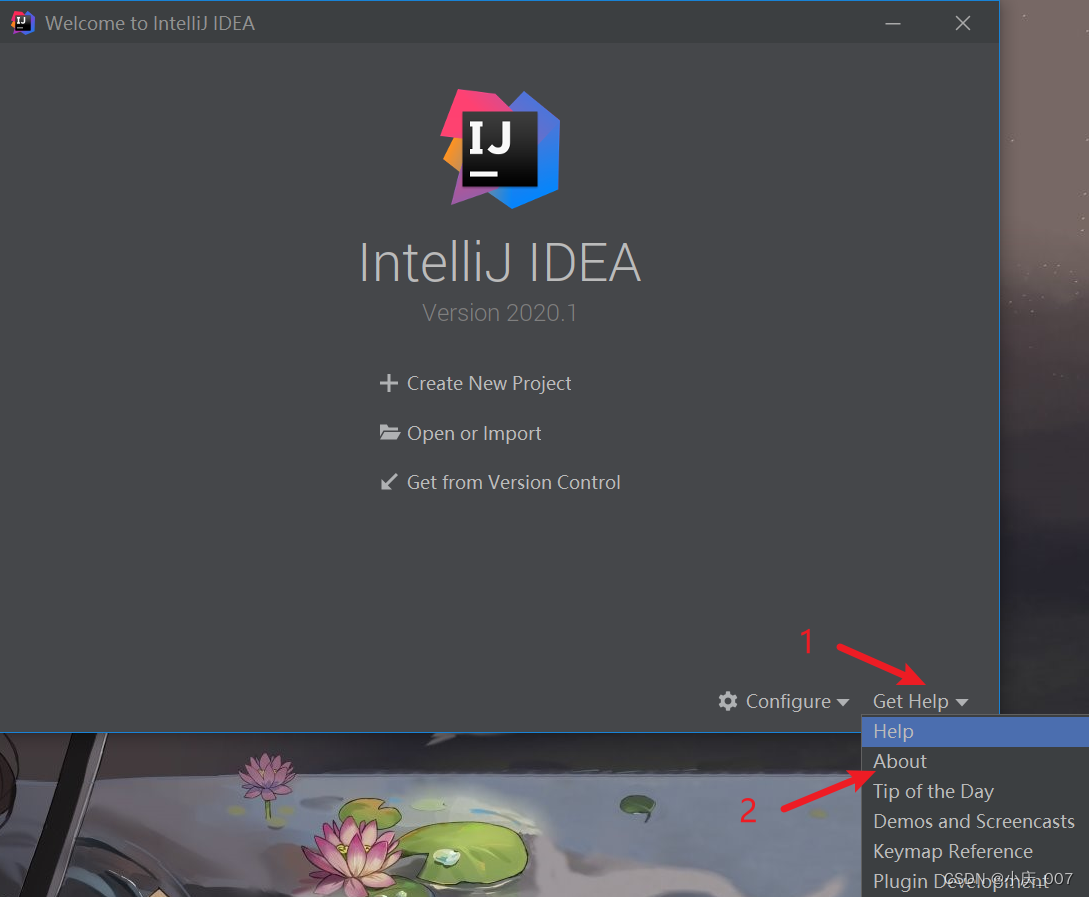Click the folder icon next to Open or Import
The width and height of the screenshot is (1089, 897).
click(x=390, y=432)
